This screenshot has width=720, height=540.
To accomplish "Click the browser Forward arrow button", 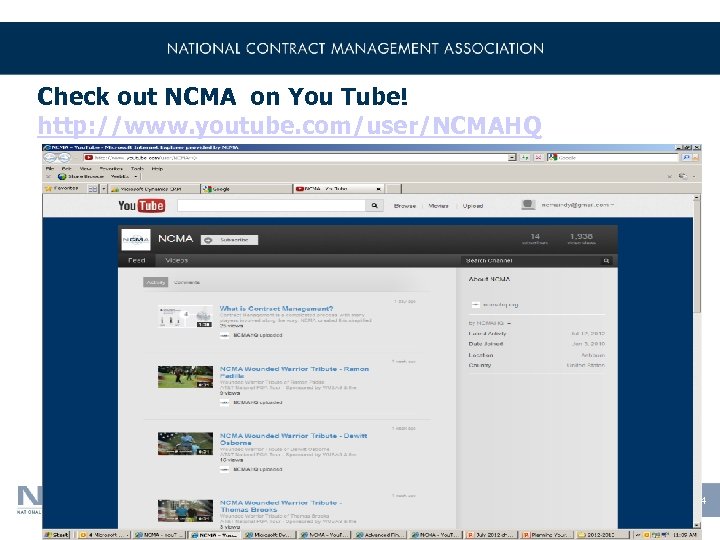I will tap(63, 158).
